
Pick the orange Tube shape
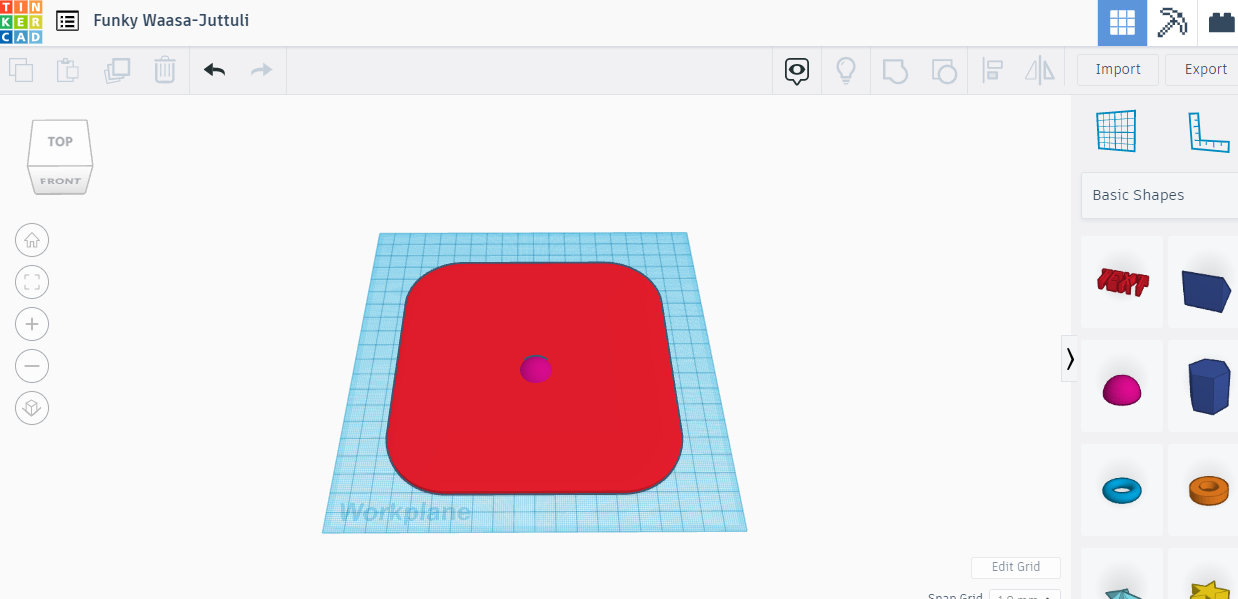1204,490
